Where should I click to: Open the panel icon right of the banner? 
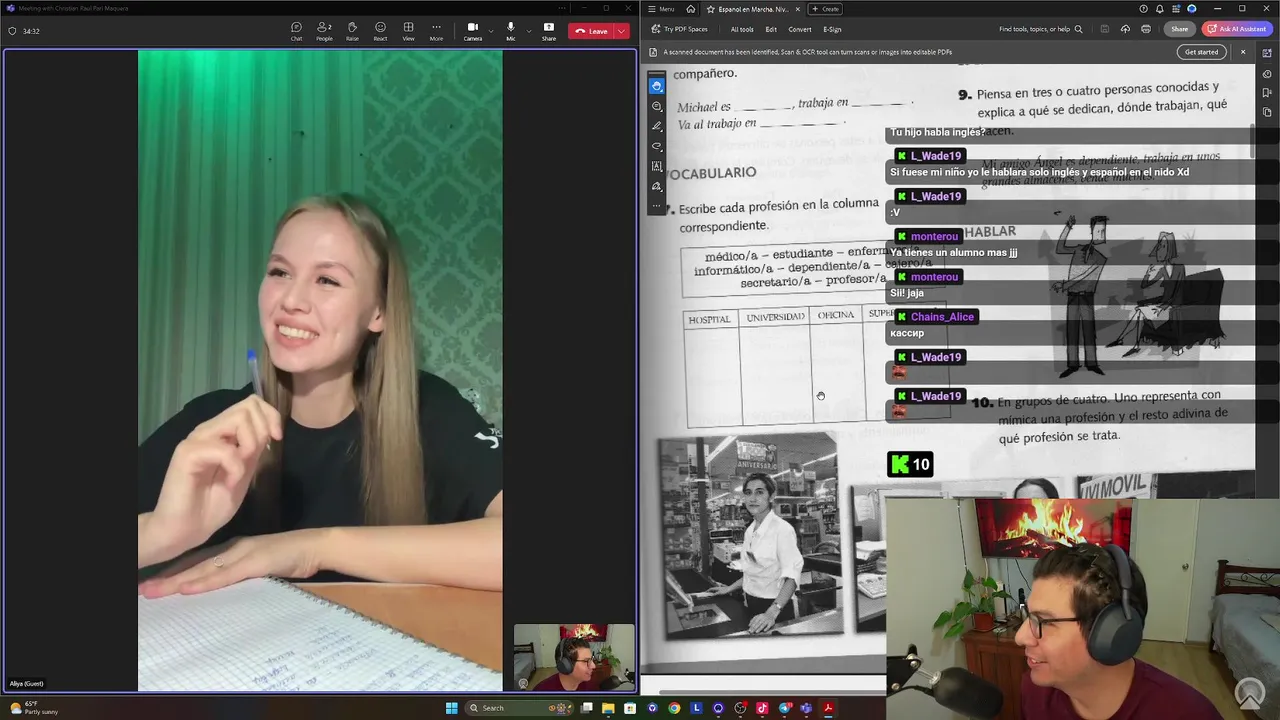1267,52
